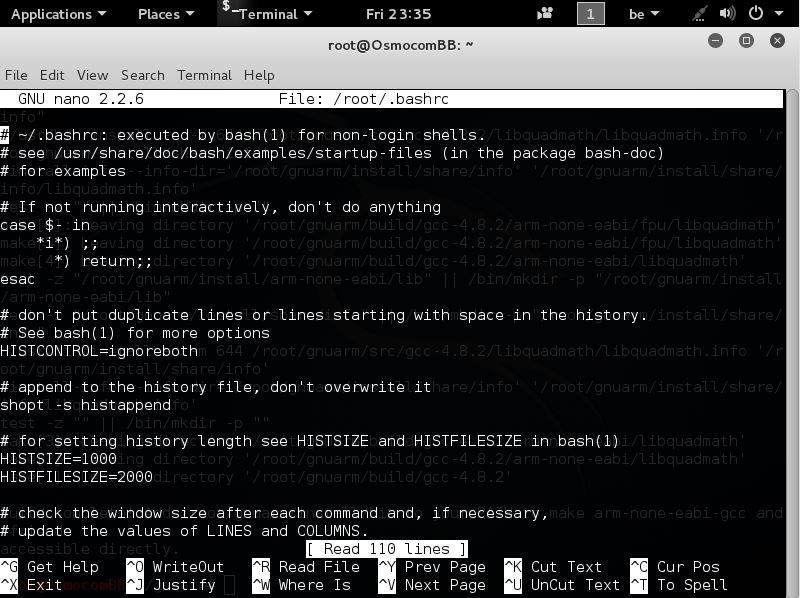
Task: Click the volume speaker icon
Action: 727,13
